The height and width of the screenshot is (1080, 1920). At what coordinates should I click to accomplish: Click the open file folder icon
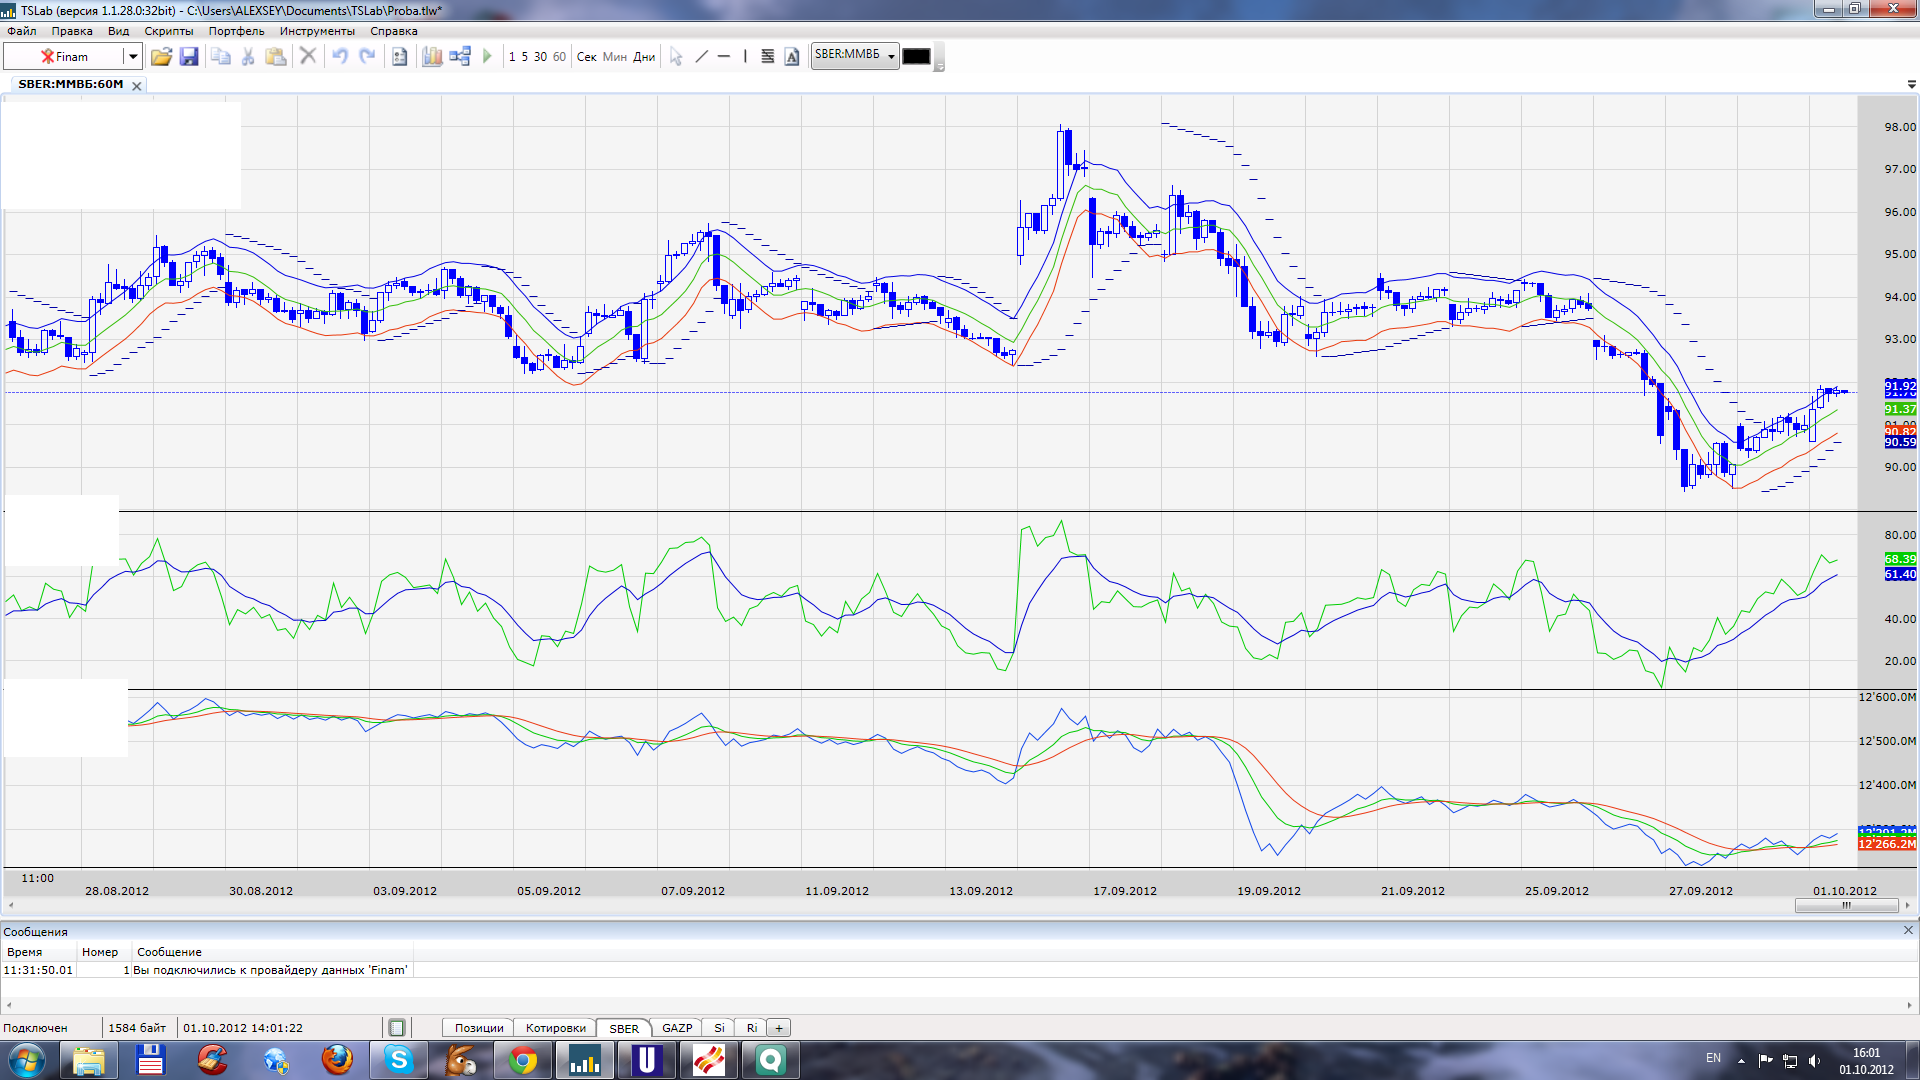161,57
